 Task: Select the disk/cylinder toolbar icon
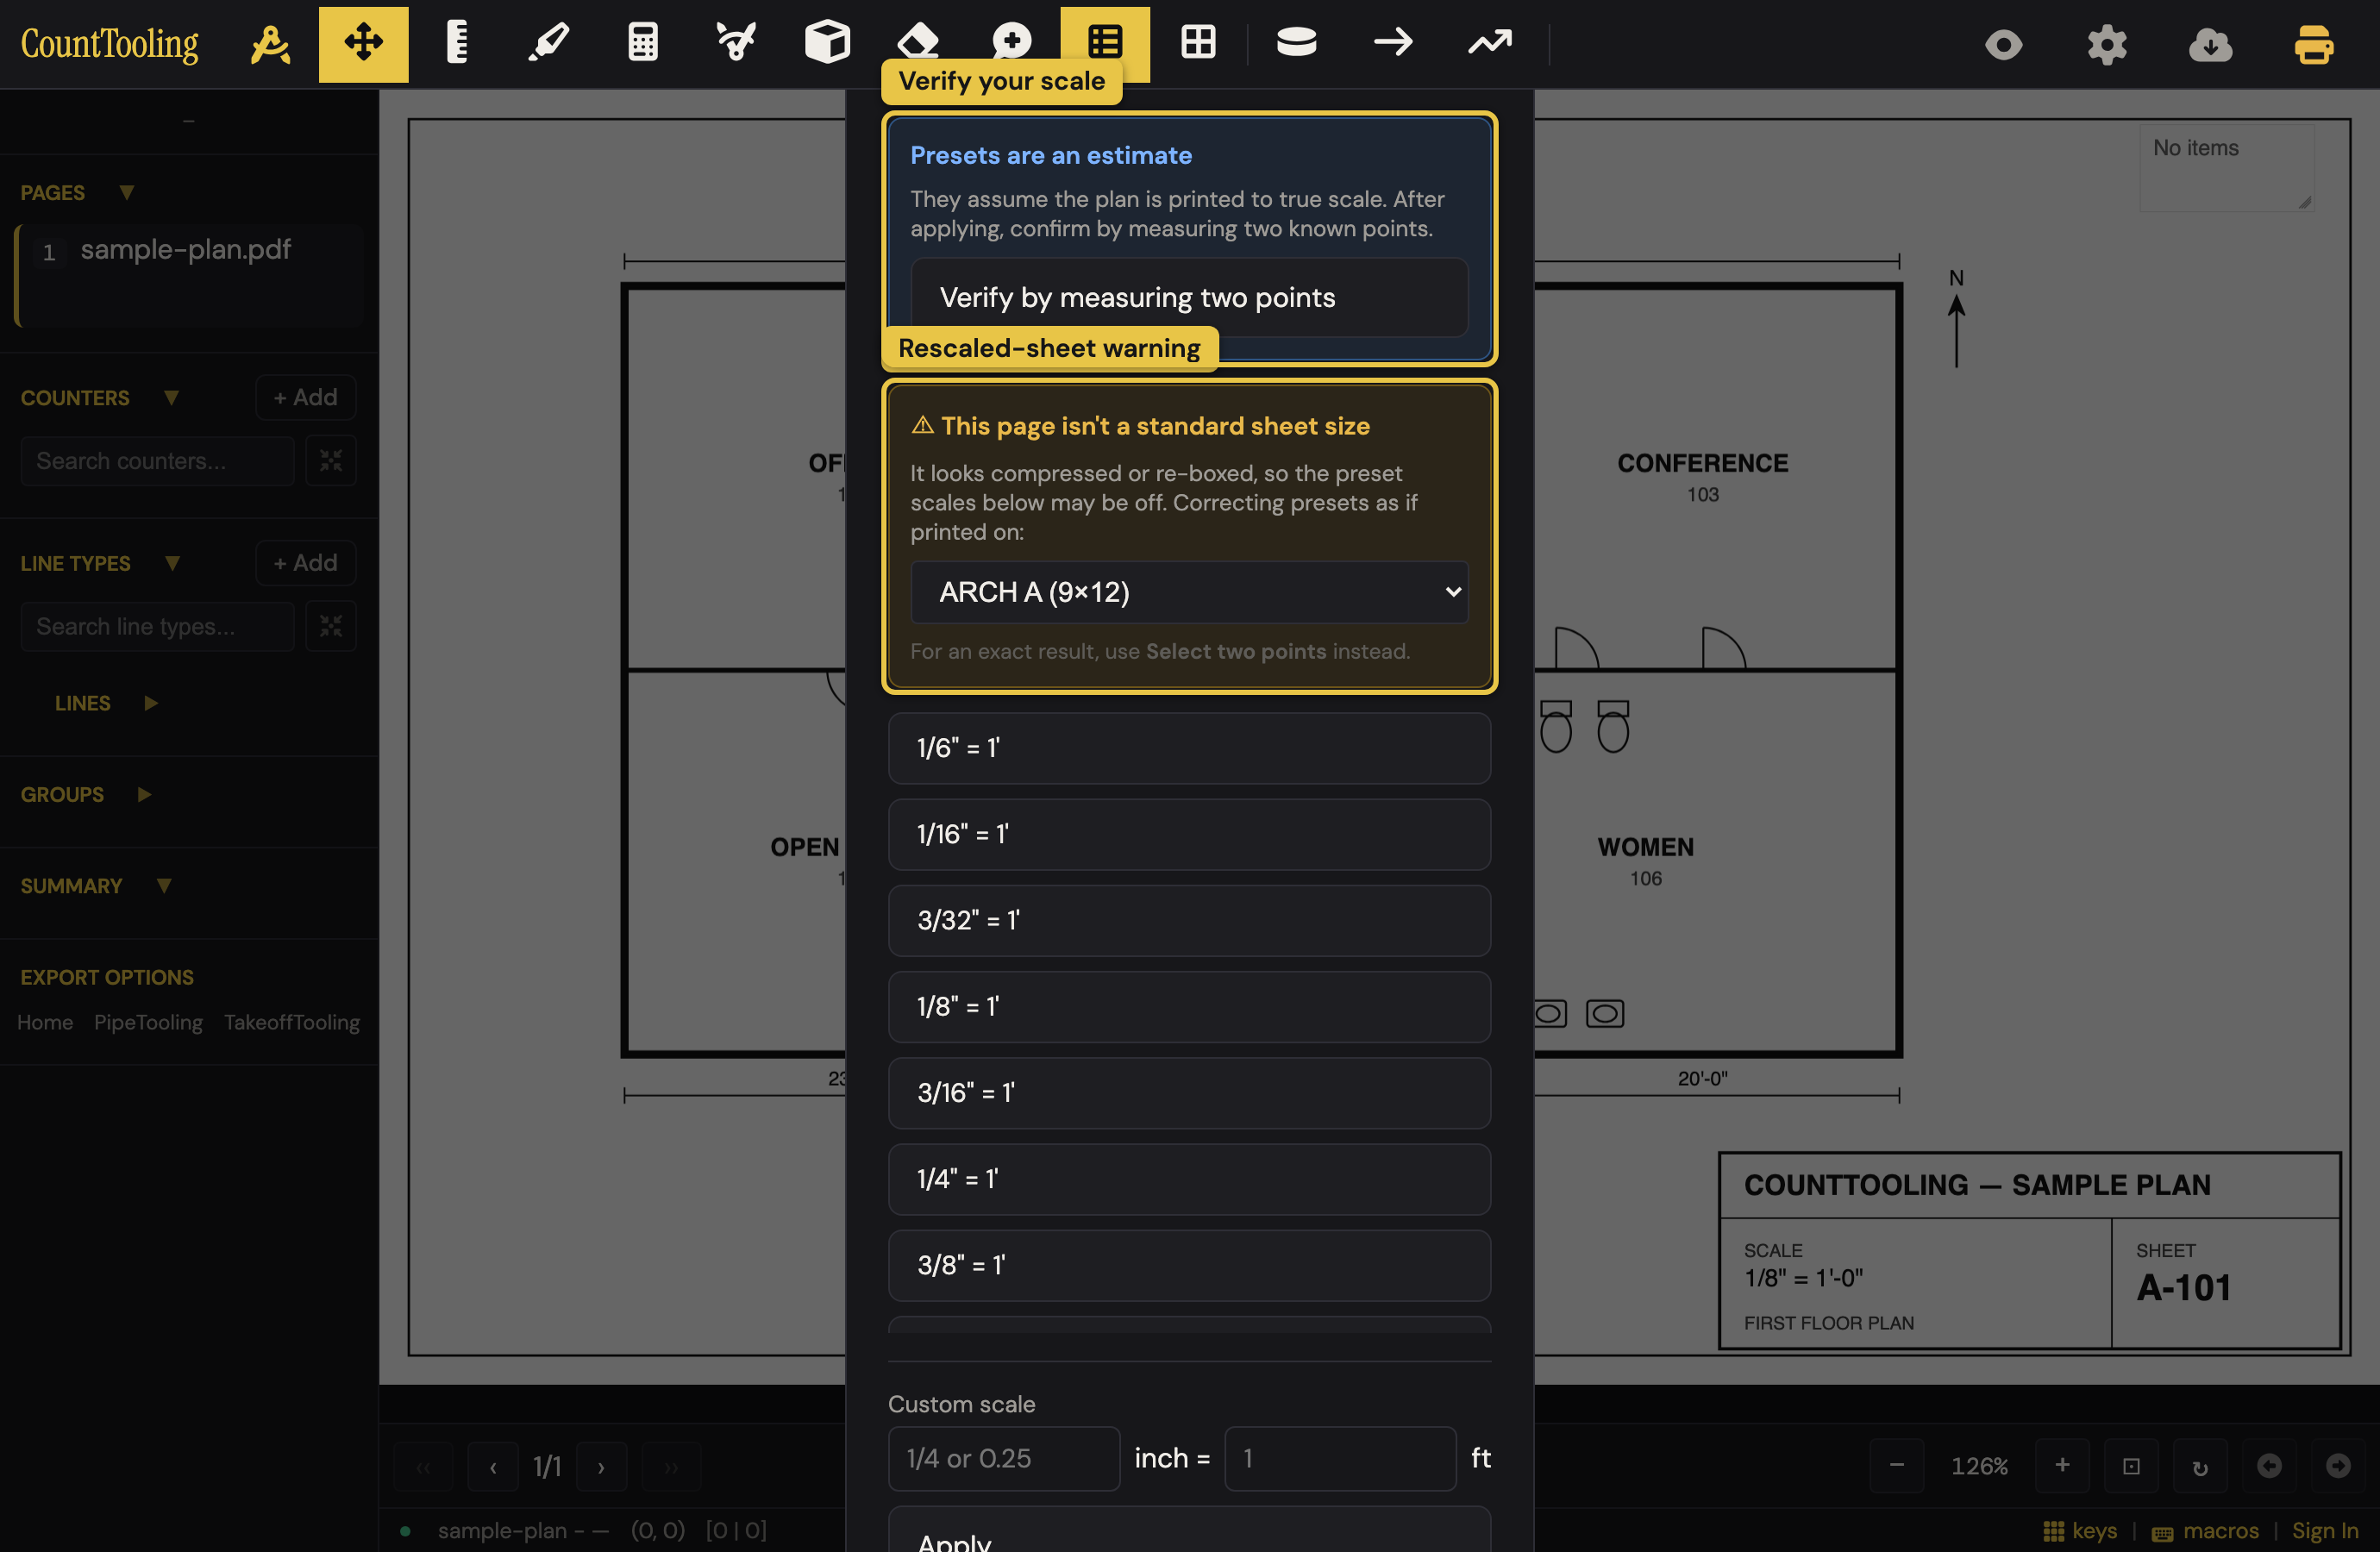(1297, 44)
